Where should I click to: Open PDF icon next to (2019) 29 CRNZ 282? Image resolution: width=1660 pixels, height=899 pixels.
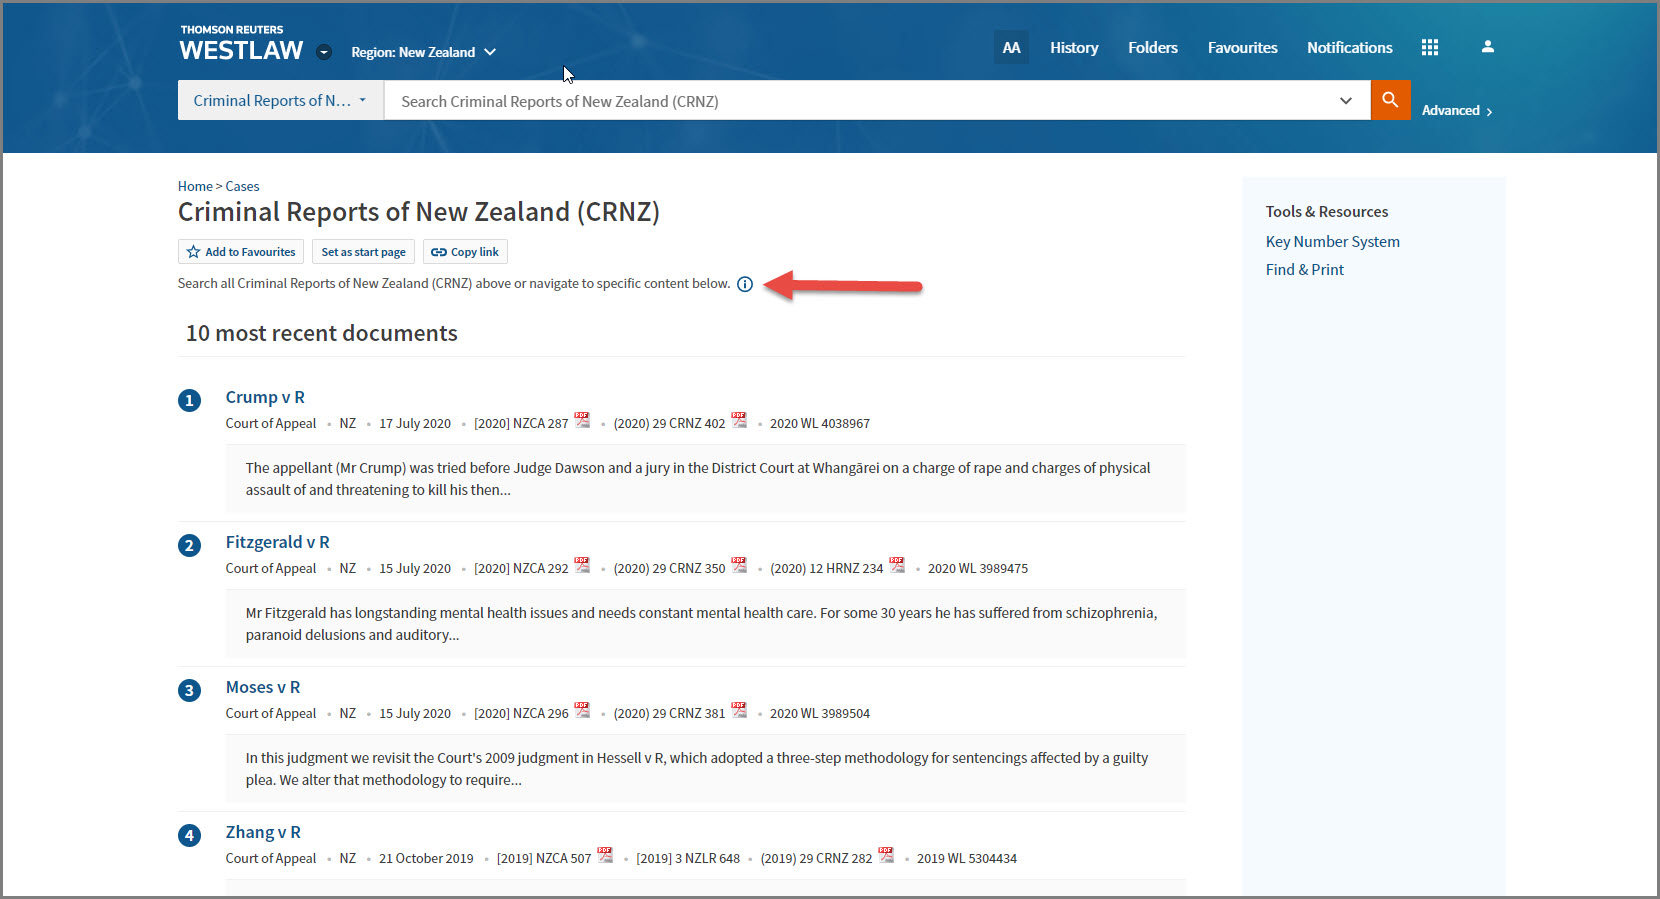[x=886, y=855]
